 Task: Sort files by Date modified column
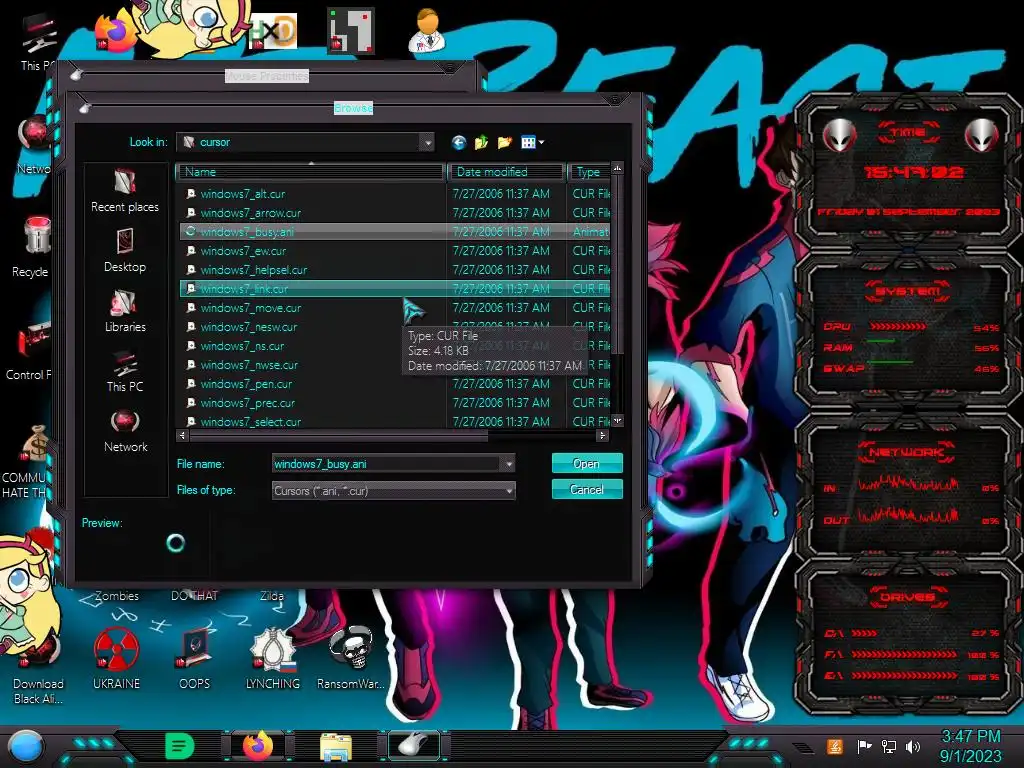(x=505, y=172)
